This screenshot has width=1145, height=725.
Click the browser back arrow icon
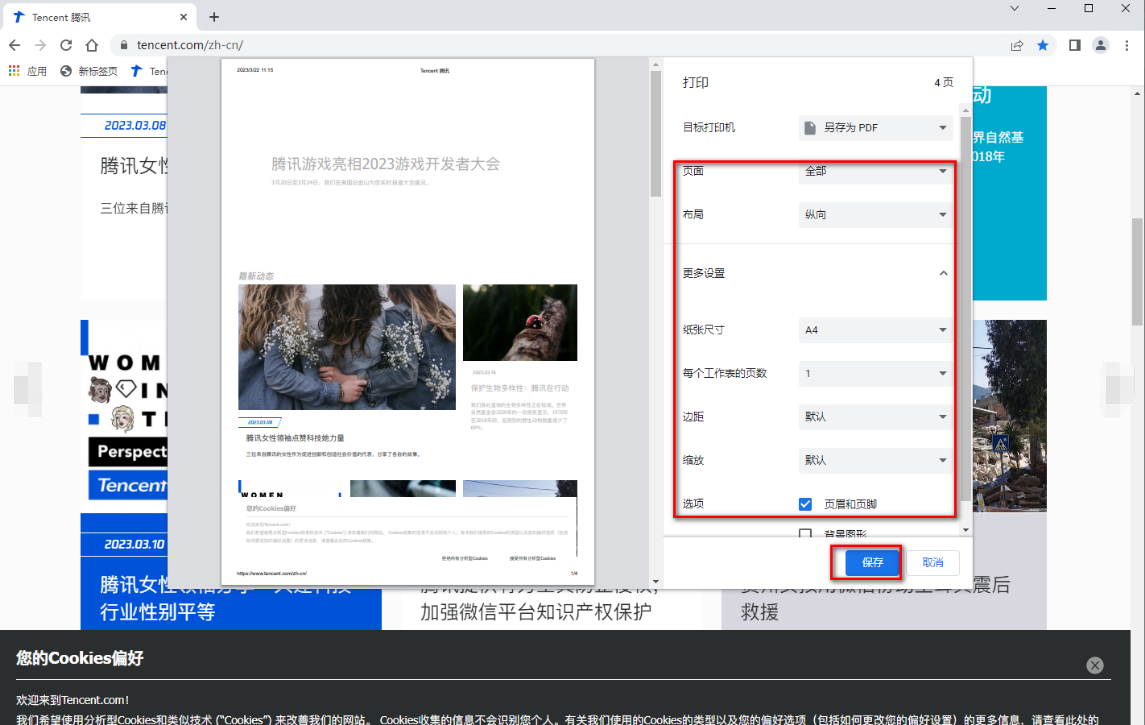(x=14, y=45)
